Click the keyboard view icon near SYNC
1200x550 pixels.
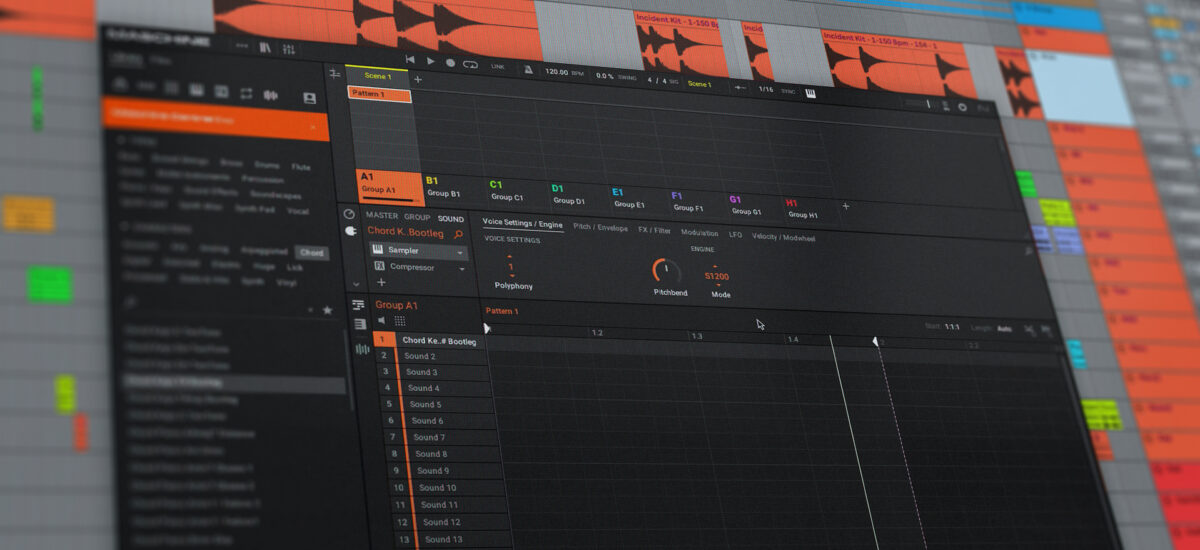[x=810, y=93]
